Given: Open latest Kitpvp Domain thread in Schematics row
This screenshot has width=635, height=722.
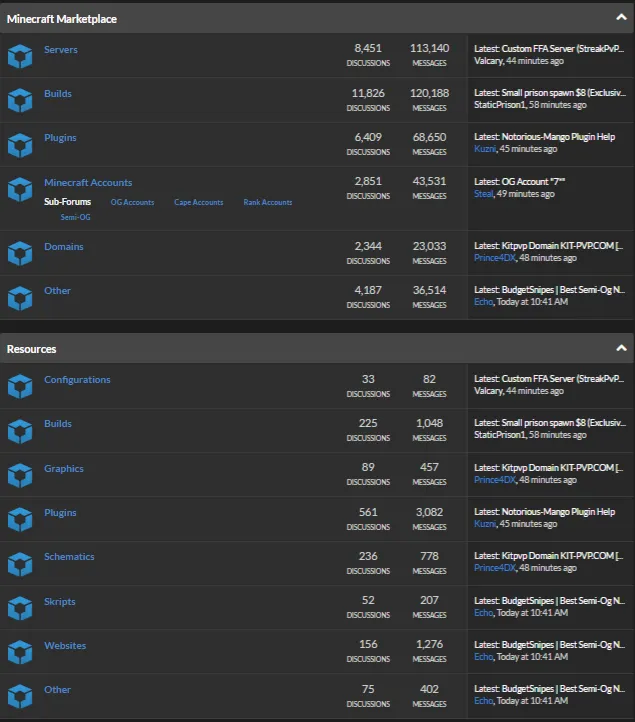Looking at the screenshot, I should [x=562, y=556].
